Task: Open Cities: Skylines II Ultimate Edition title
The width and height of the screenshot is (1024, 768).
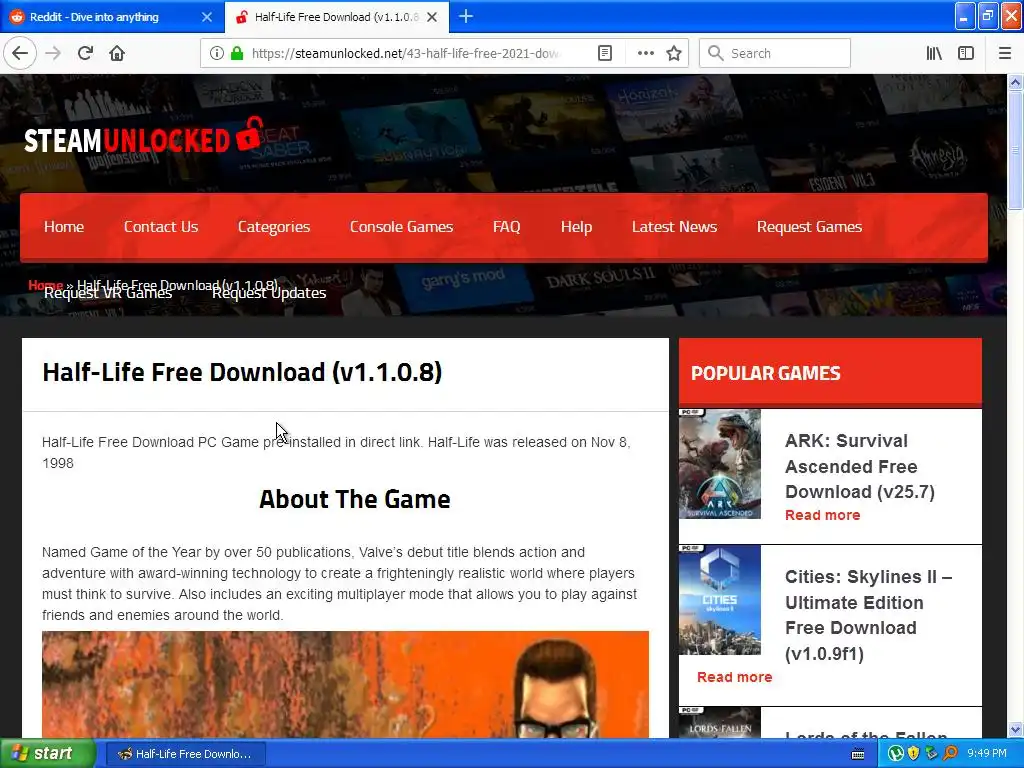Action: tap(869, 615)
